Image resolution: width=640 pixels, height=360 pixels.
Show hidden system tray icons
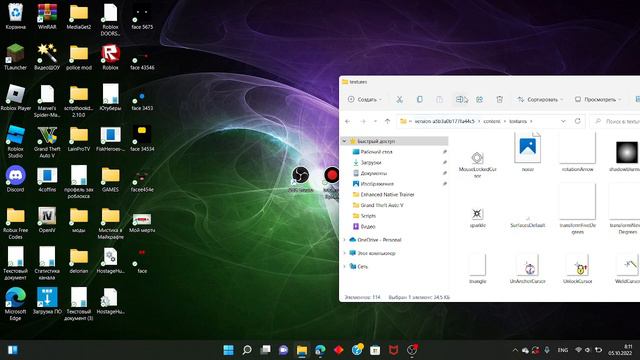click(x=515, y=350)
